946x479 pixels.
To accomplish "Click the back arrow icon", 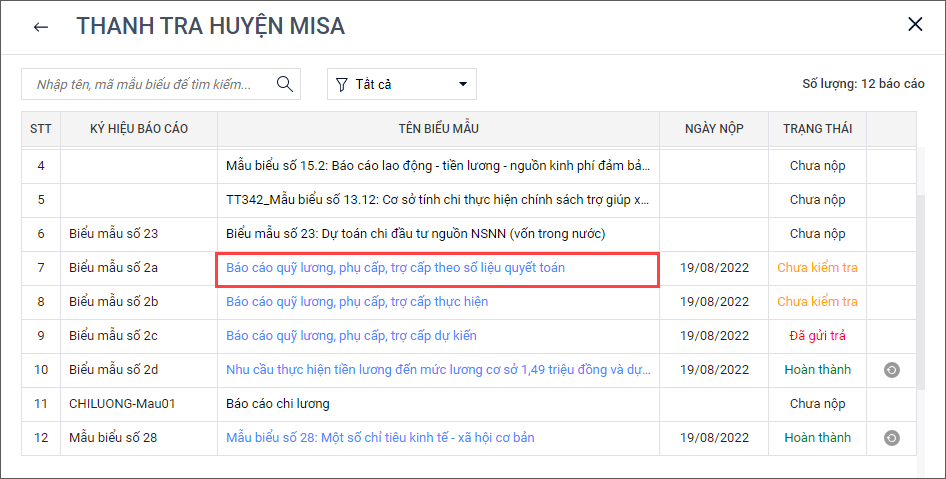I will click(x=40, y=27).
